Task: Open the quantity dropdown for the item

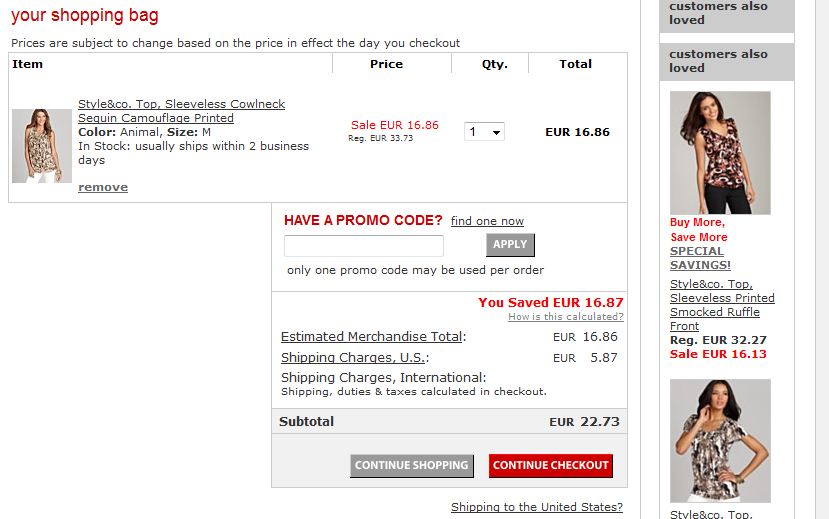Action: tap(484, 132)
